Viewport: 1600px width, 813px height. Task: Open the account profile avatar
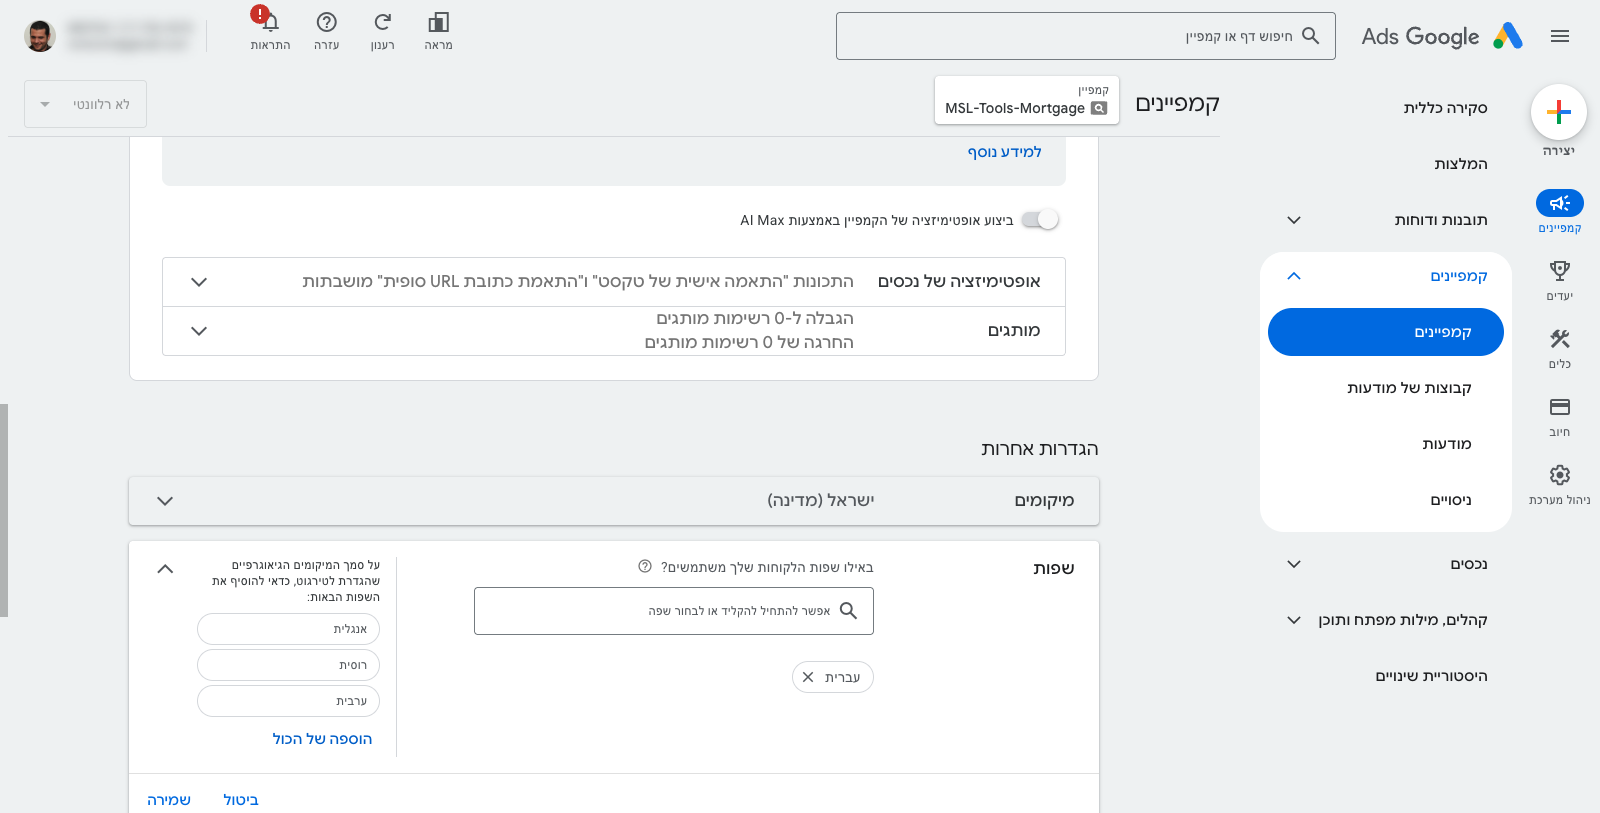40,36
